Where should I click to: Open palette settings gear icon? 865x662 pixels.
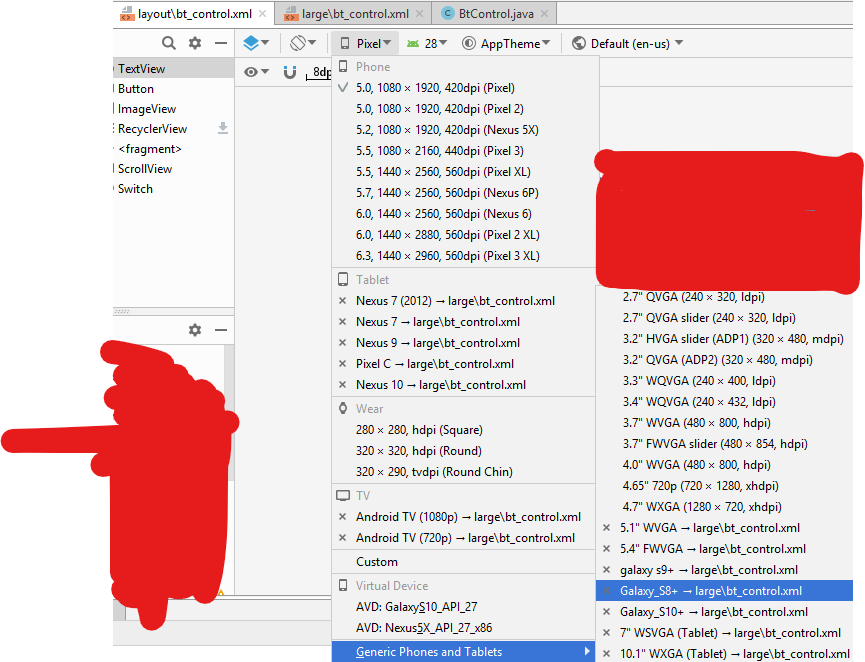pyautogui.click(x=195, y=43)
